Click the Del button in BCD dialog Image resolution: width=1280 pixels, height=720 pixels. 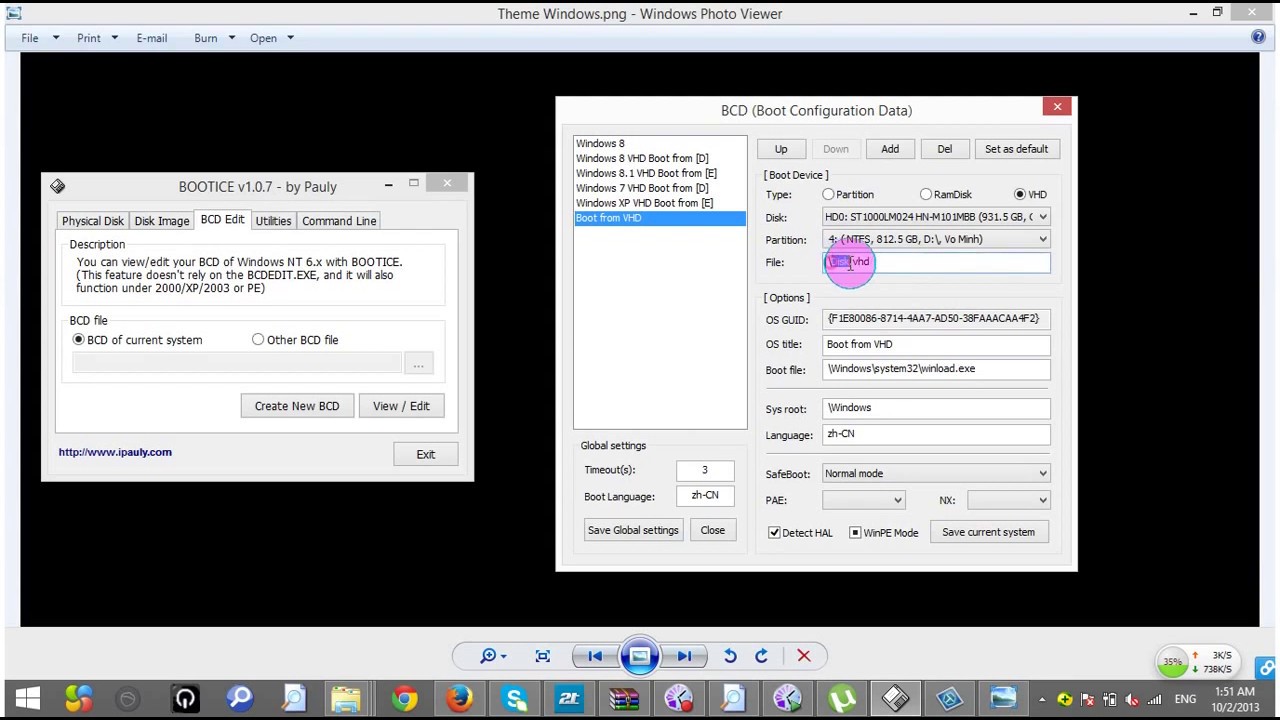point(944,149)
